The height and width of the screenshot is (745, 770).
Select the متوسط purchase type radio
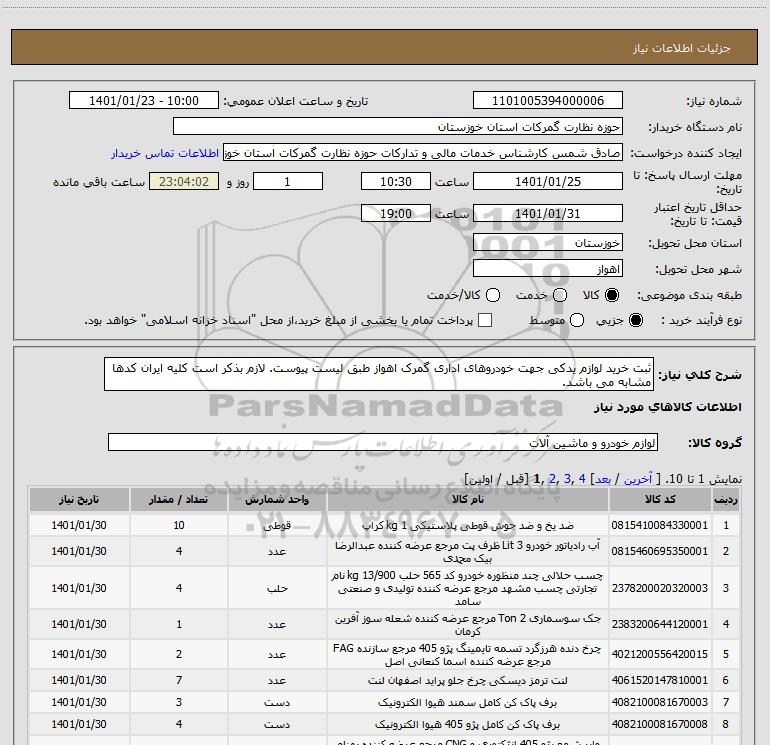coord(577,320)
